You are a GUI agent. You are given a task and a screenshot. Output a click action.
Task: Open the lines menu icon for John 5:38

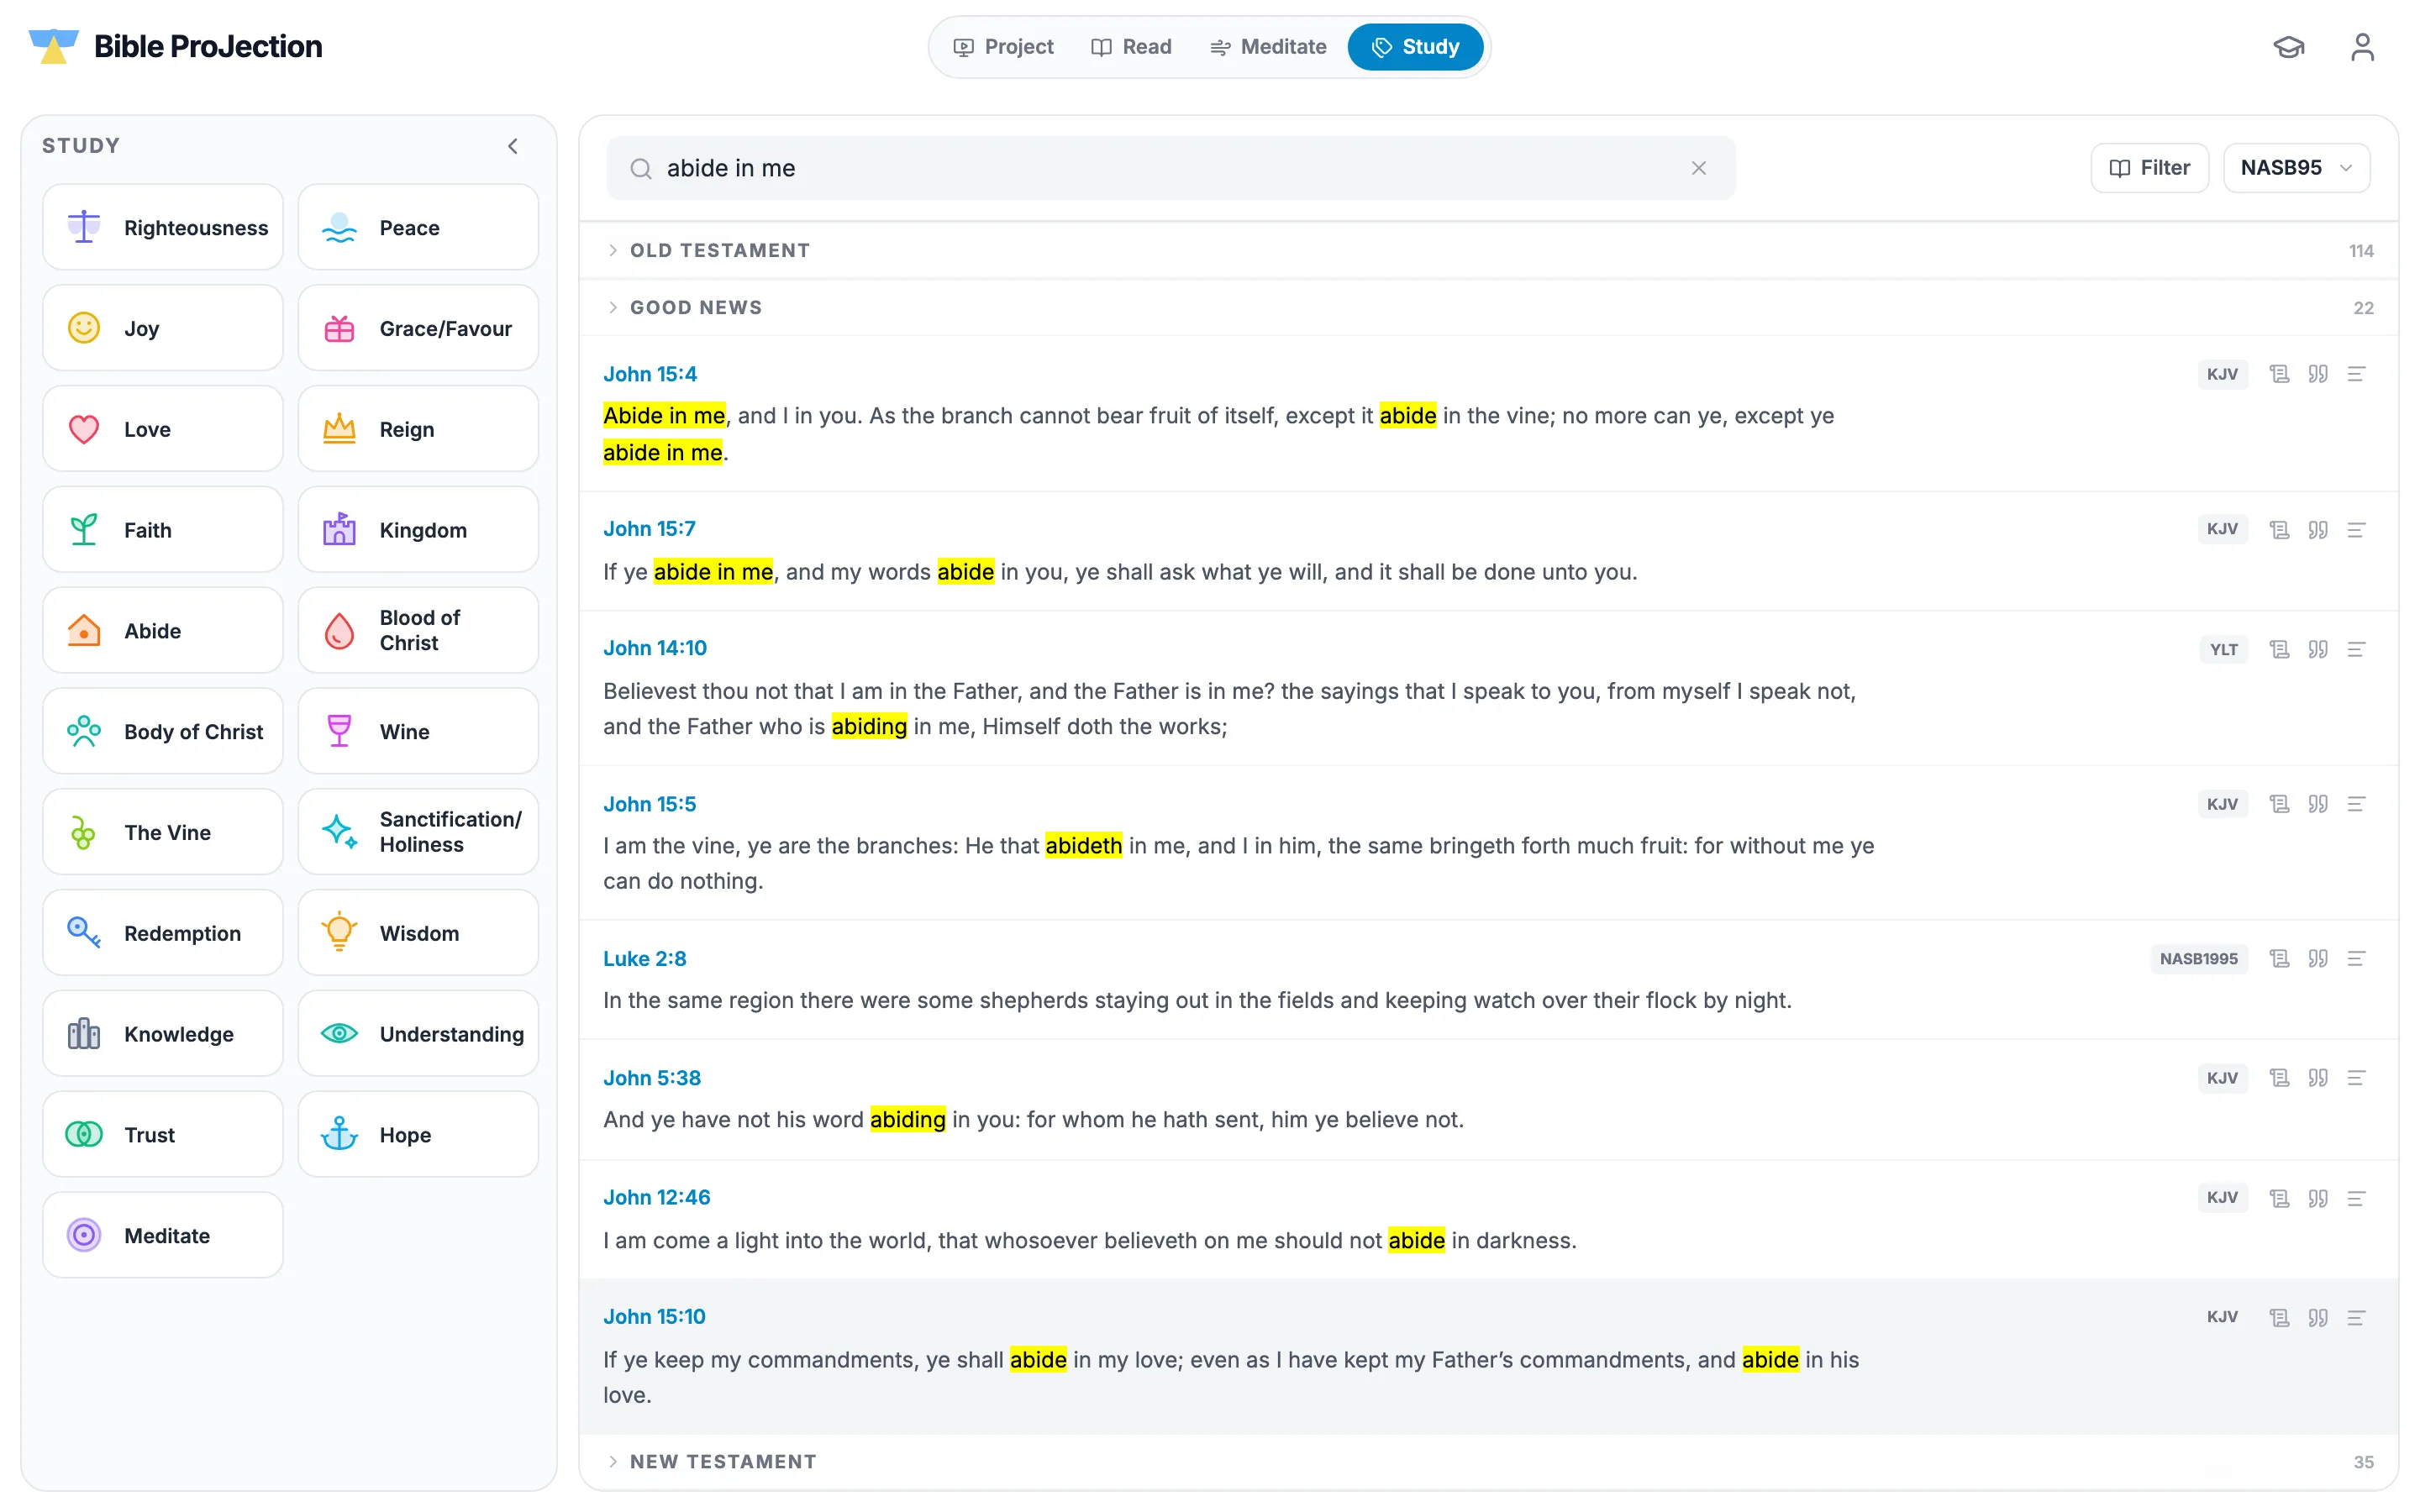tap(2356, 1077)
